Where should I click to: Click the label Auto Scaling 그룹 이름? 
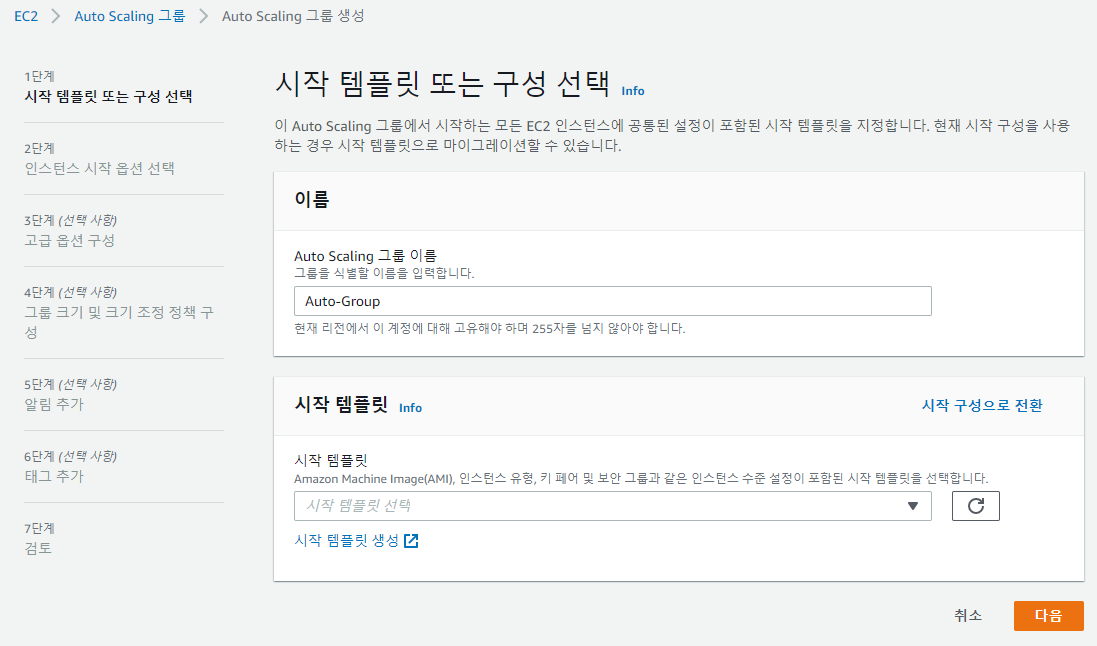(365, 255)
